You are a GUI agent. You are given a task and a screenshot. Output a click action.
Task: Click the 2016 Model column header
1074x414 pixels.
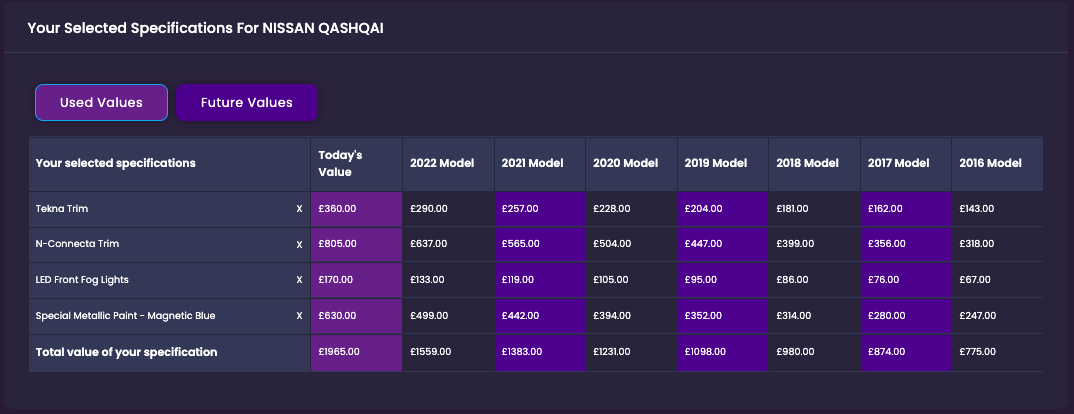[x=990, y=163]
